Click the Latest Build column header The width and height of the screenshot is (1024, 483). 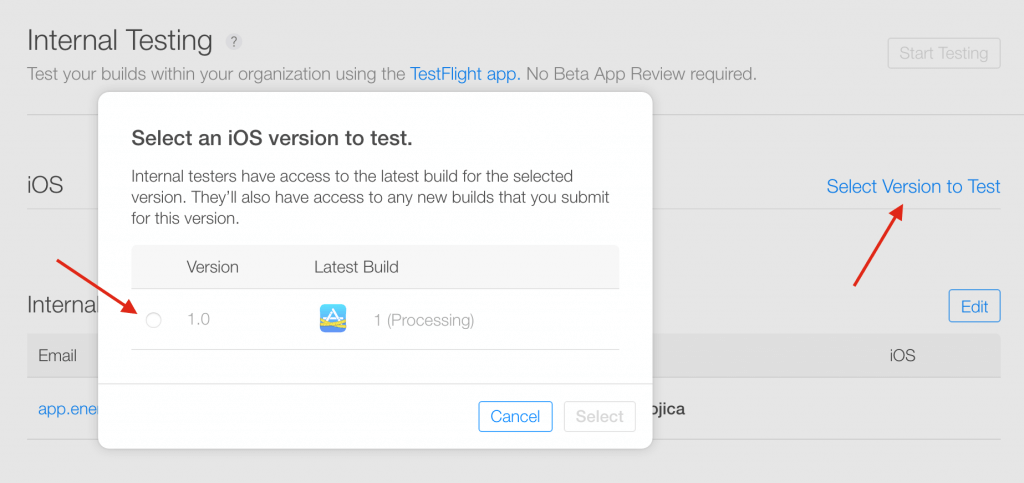click(356, 267)
